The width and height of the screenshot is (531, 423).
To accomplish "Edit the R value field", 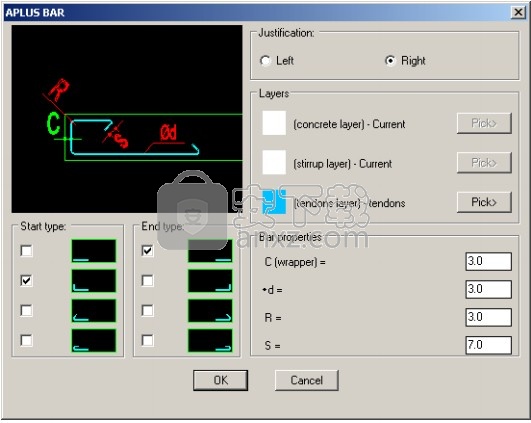I will (x=488, y=317).
